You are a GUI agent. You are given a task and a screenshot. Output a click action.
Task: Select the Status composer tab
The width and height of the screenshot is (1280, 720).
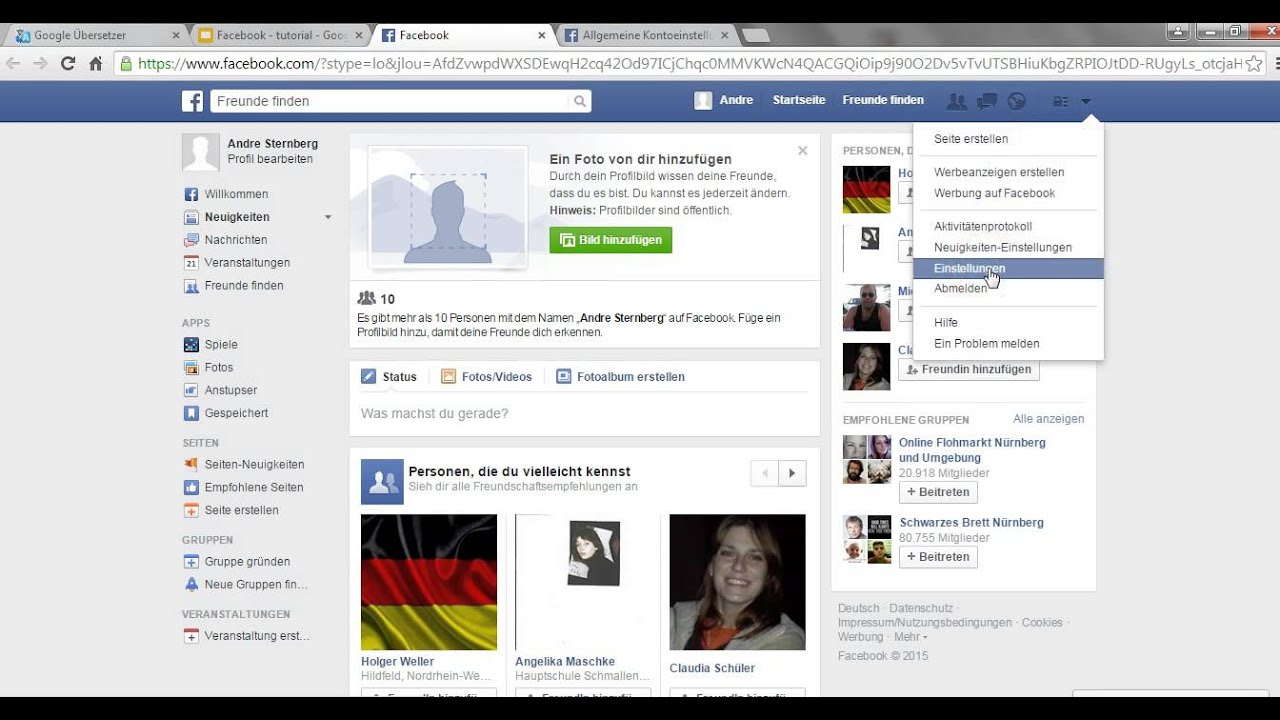click(388, 377)
